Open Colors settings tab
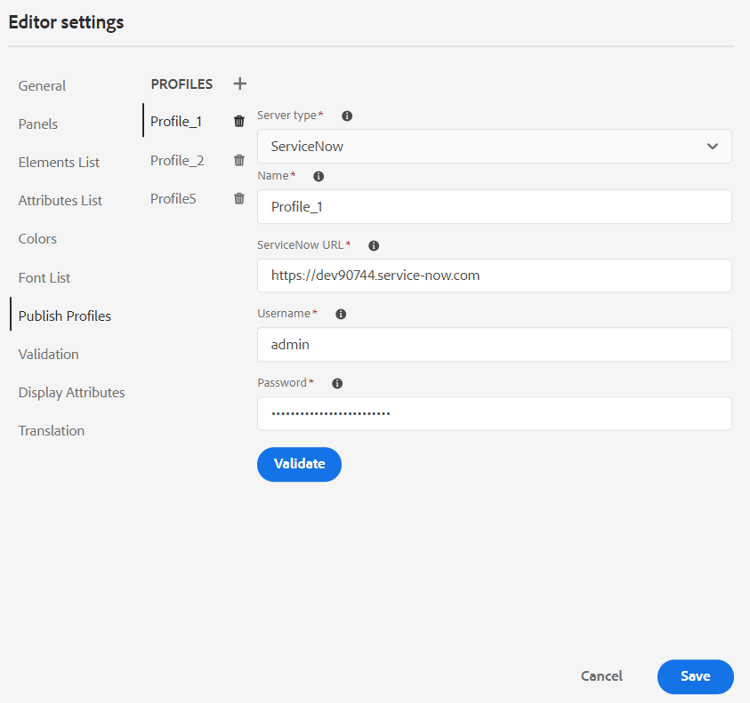This screenshot has width=750, height=703. pyautogui.click(x=37, y=239)
